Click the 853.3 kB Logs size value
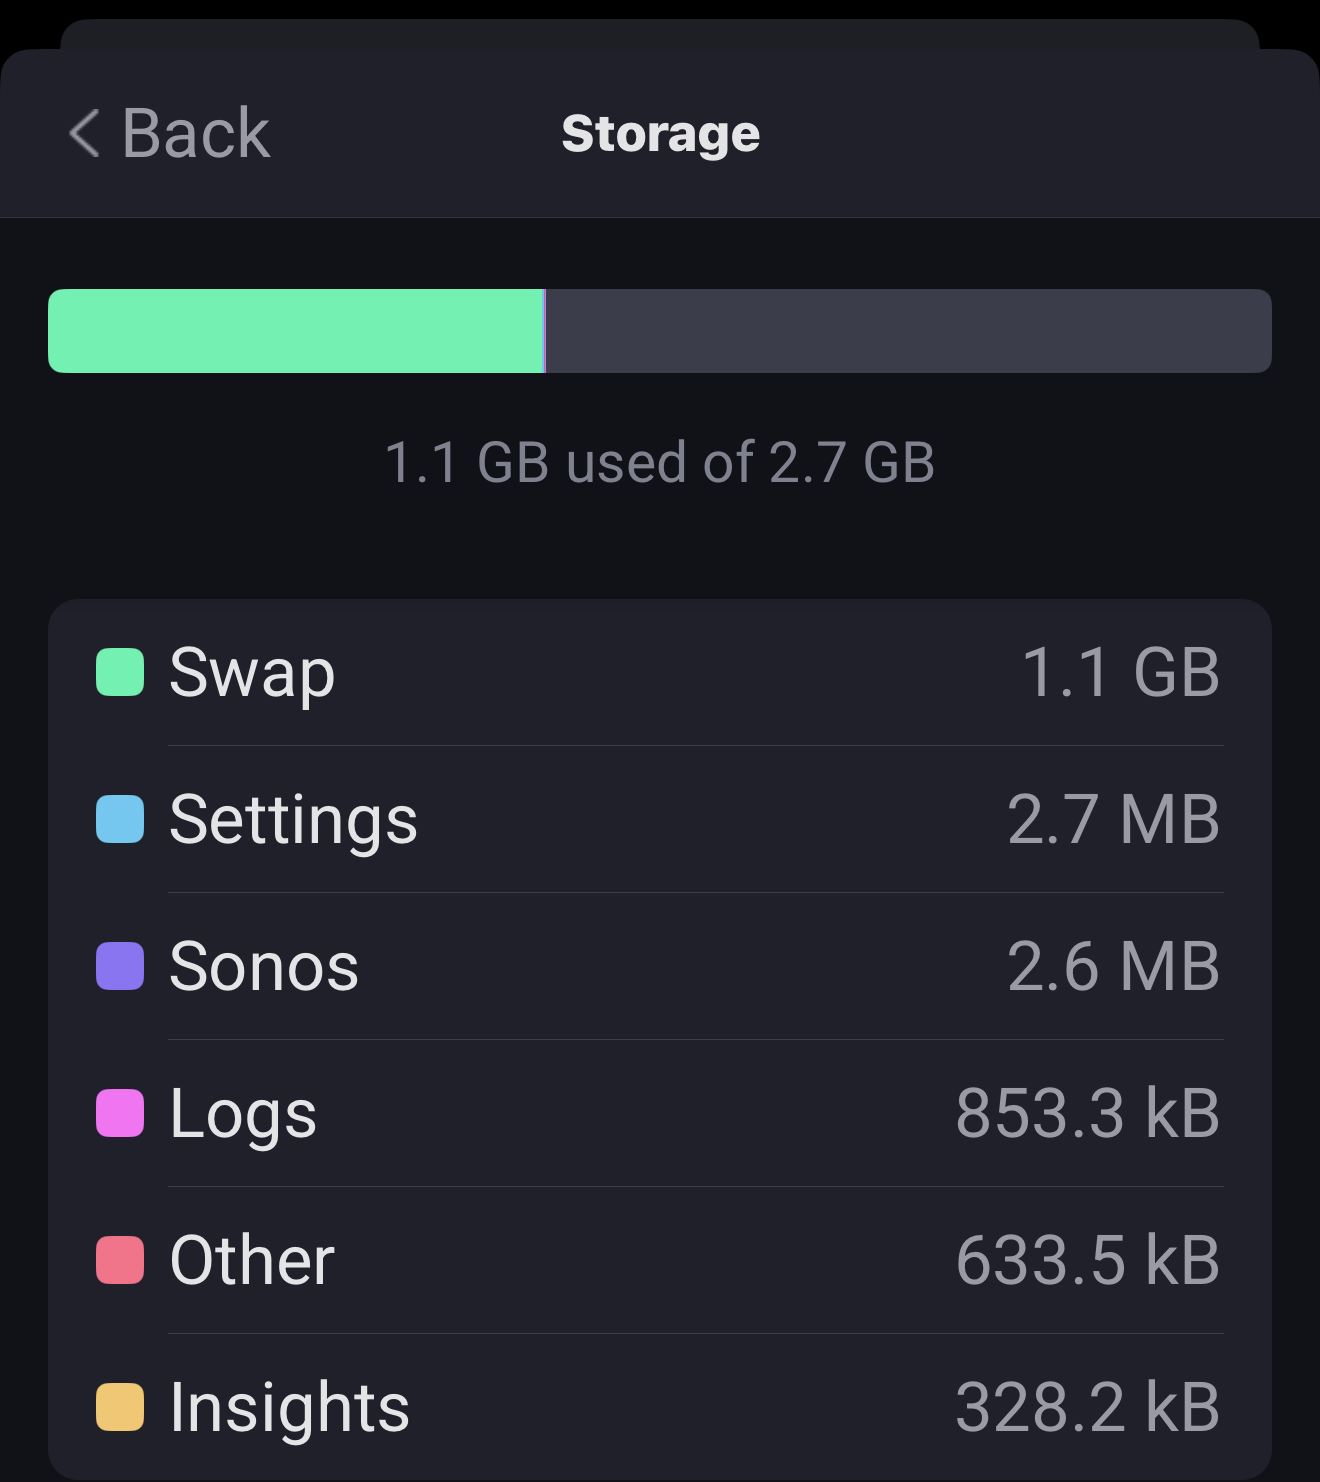 [x=1088, y=1113]
